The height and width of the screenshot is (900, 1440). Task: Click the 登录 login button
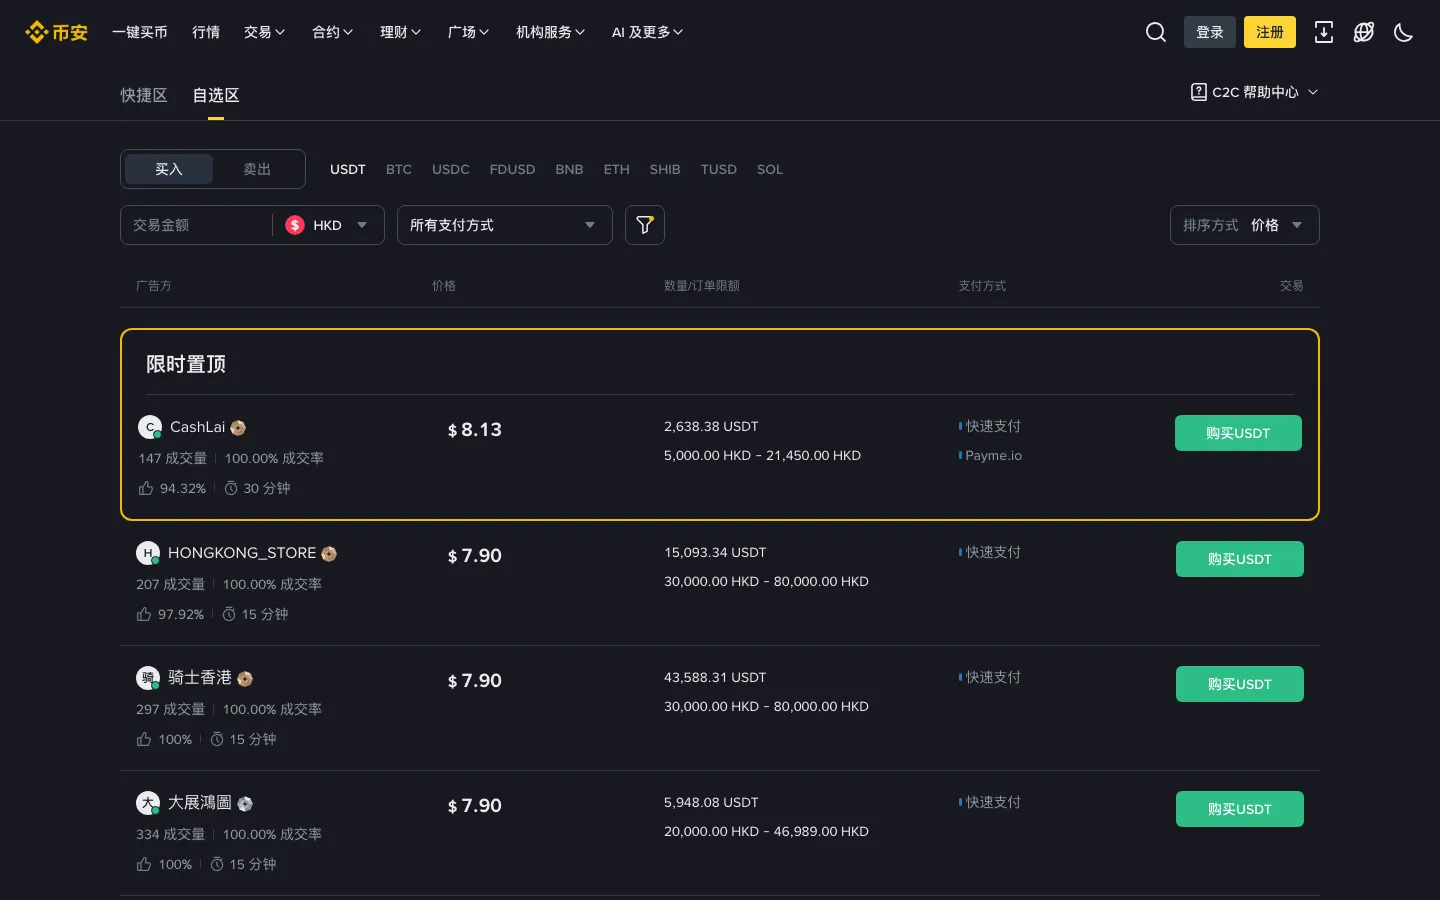[1210, 32]
